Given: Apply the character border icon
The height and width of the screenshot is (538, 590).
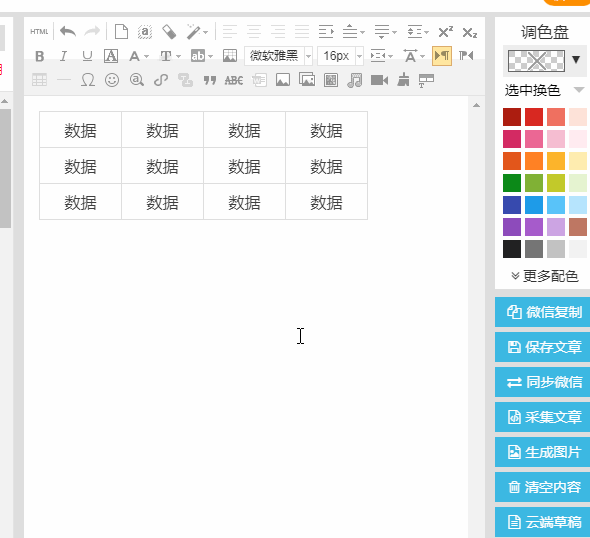Looking at the screenshot, I should [x=111, y=56].
